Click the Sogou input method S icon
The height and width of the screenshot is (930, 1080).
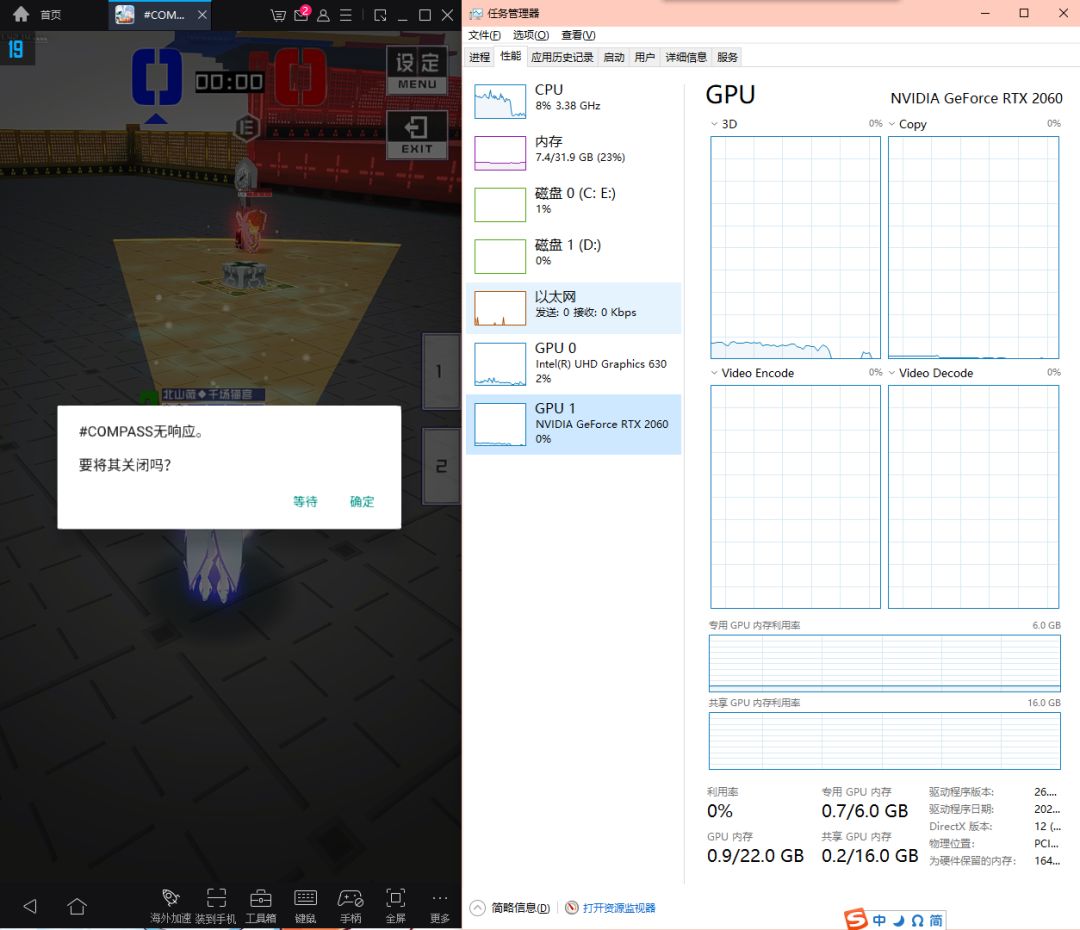point(855,920)
